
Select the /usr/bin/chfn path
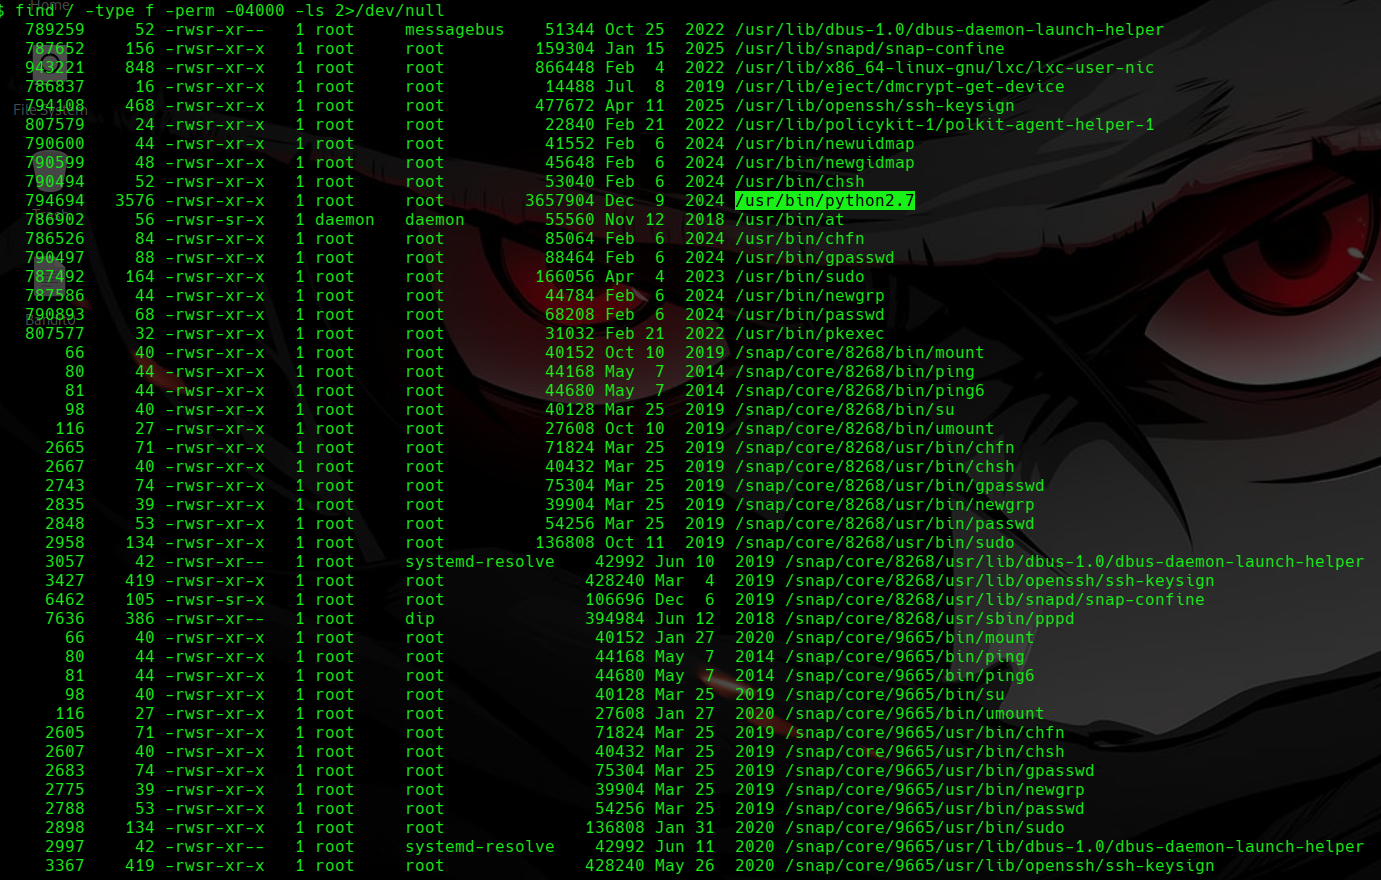click(x=800, y=239)
